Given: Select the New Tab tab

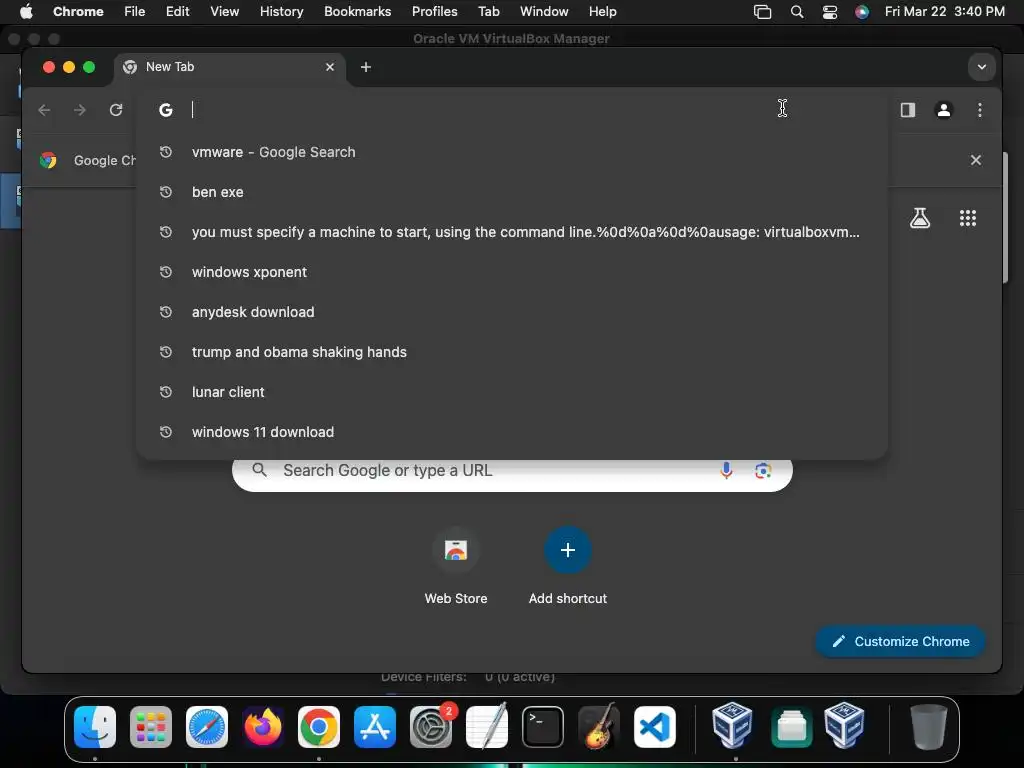Looking at the screenshot, I should (x=229, y=67).
